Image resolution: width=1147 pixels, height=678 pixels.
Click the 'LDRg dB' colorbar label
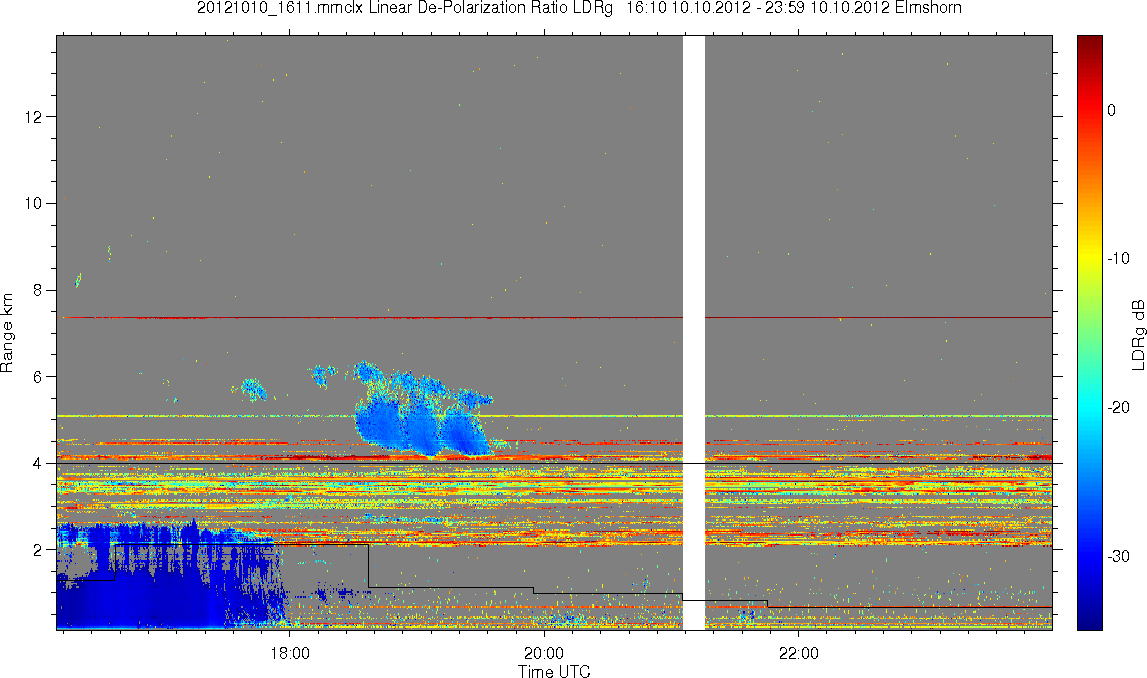(1137, 333)
